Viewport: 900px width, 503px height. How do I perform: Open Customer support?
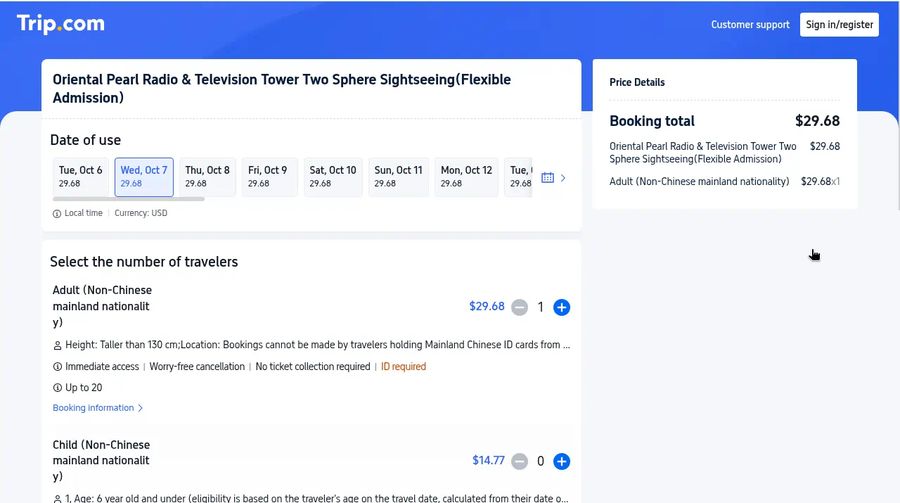pyautogui.click(x=750, y=25)
